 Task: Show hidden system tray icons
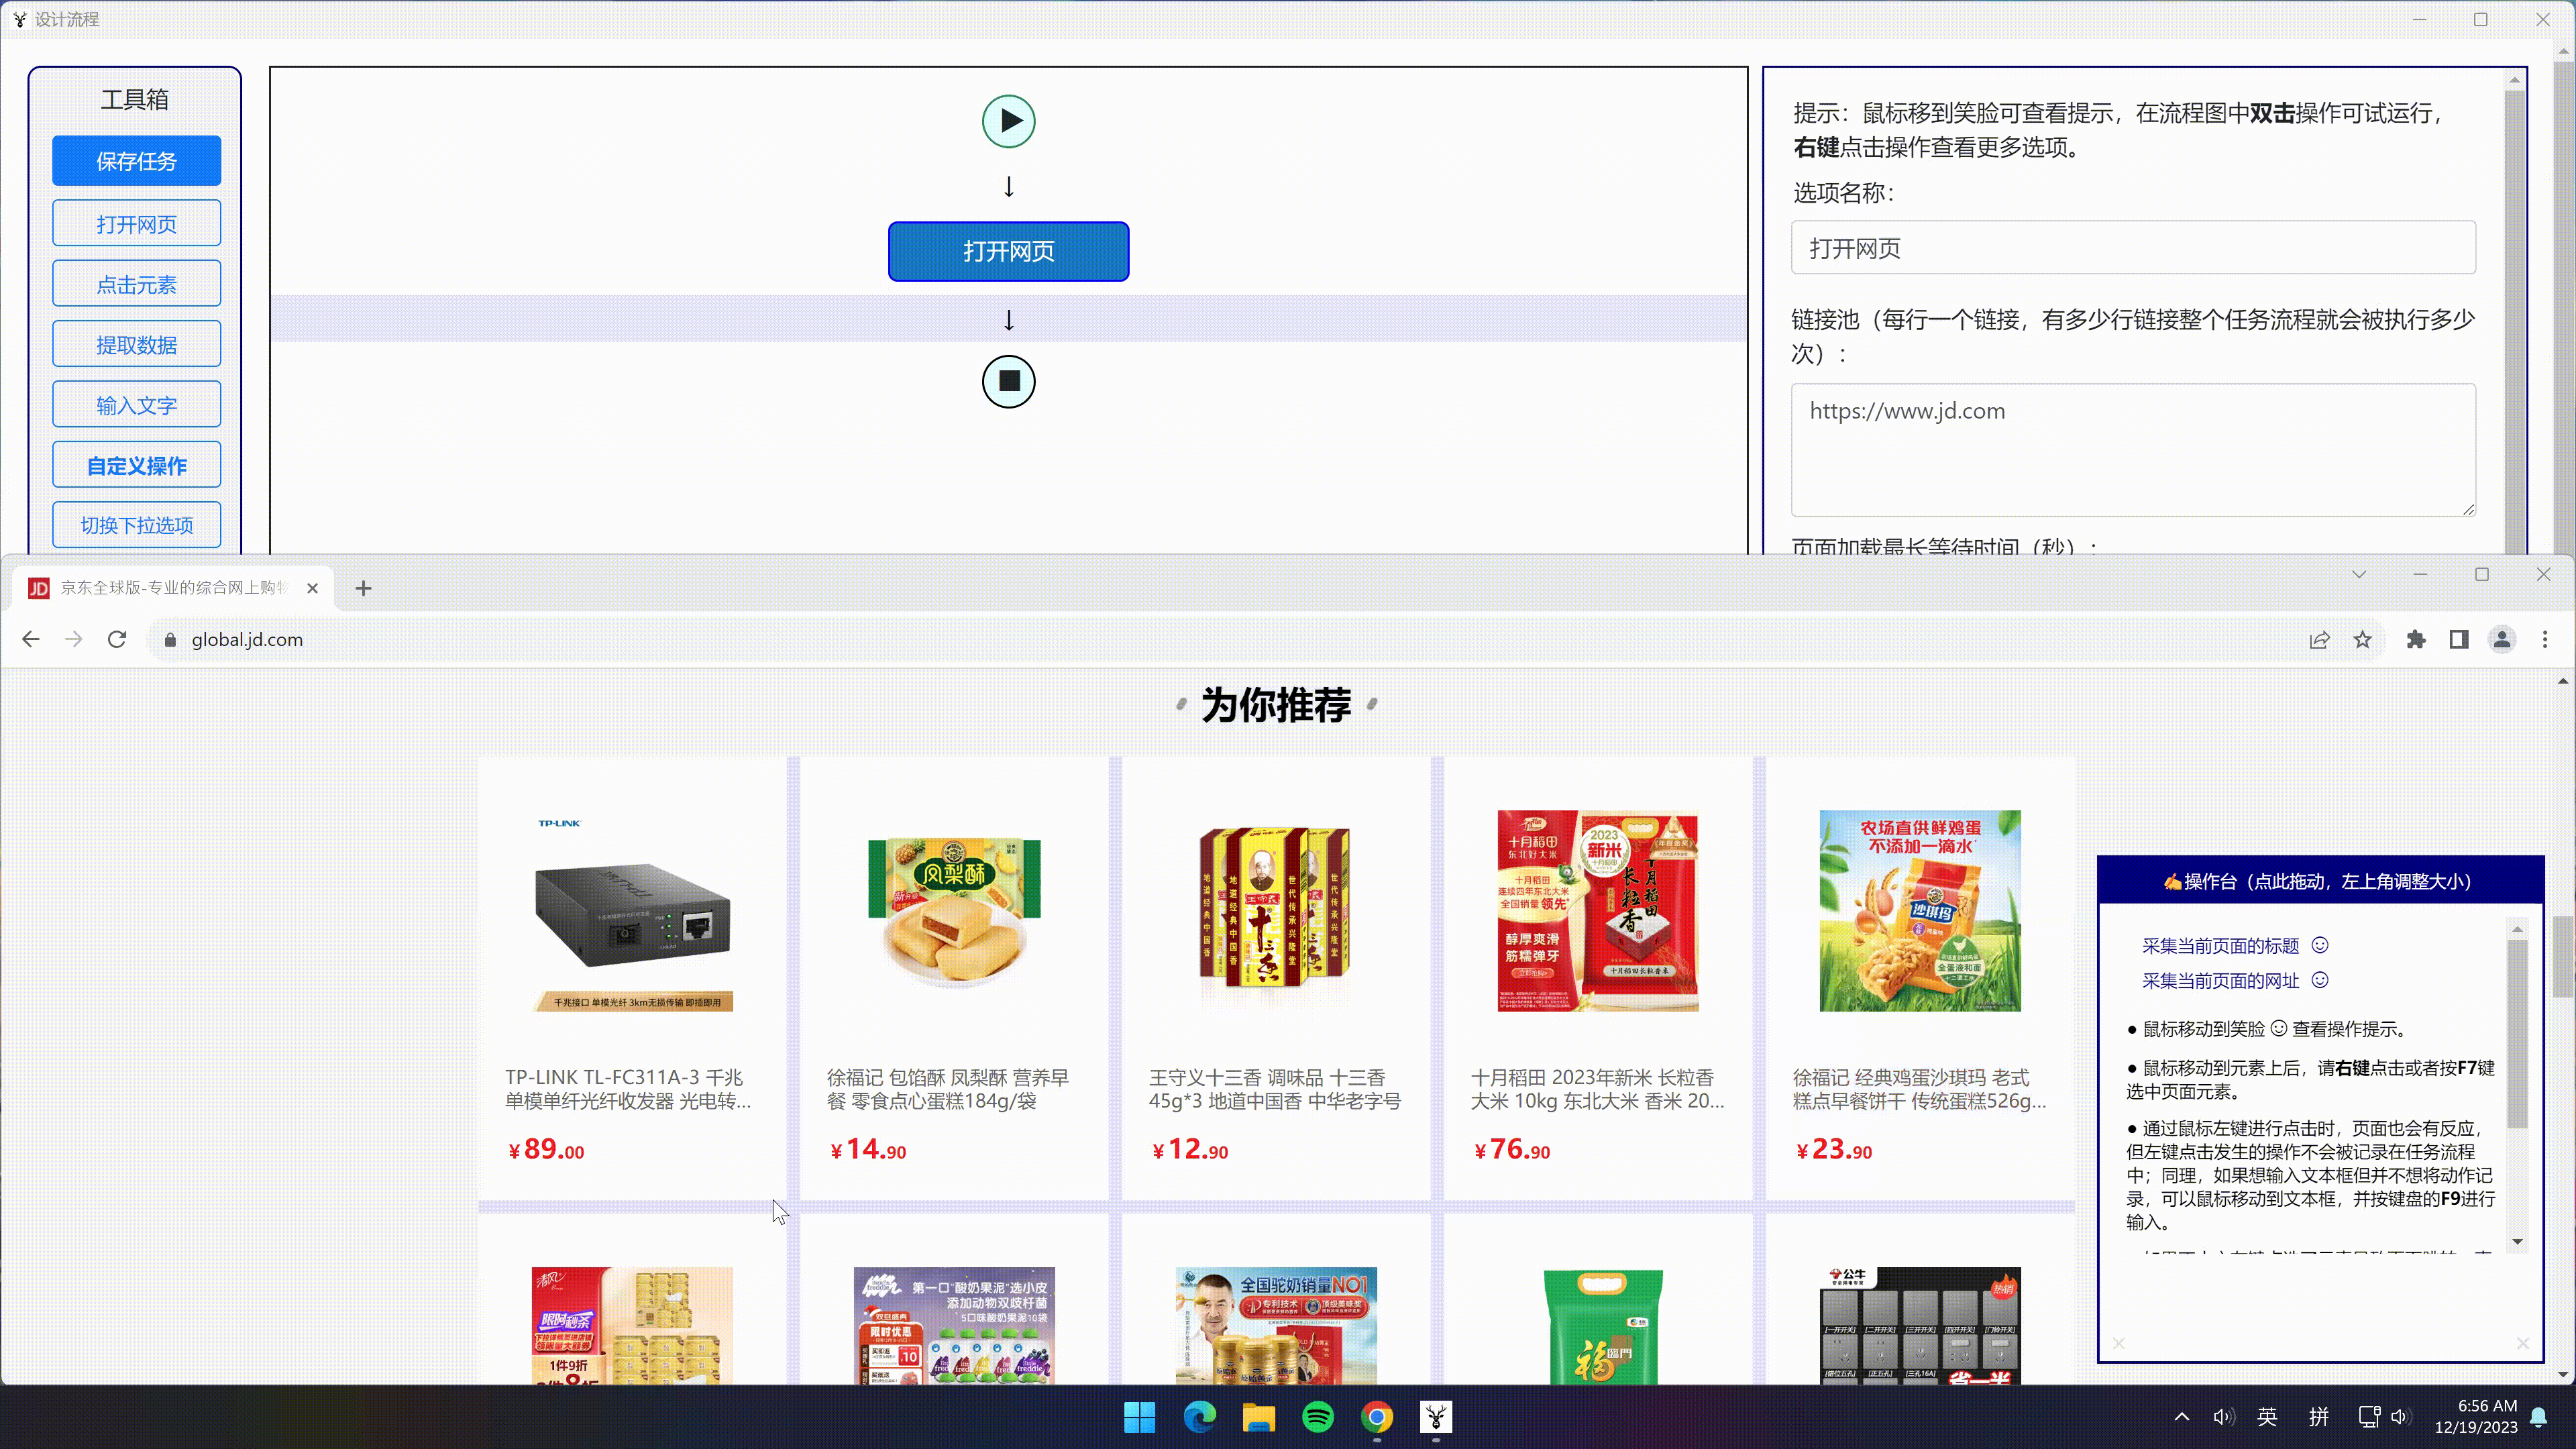click(x=2182, y=1416)
